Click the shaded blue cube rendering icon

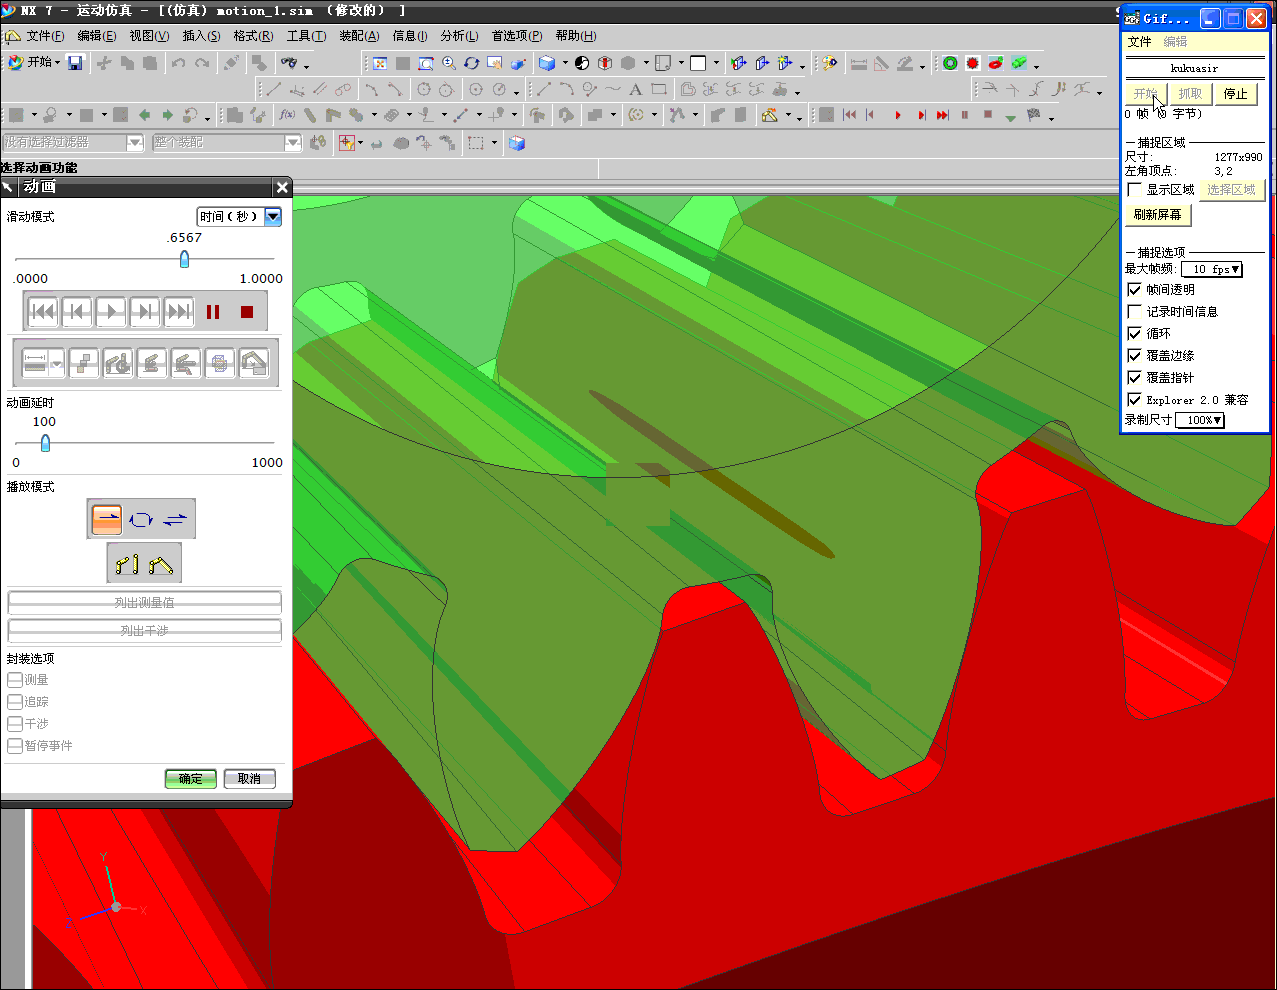[x=547, y=63]
